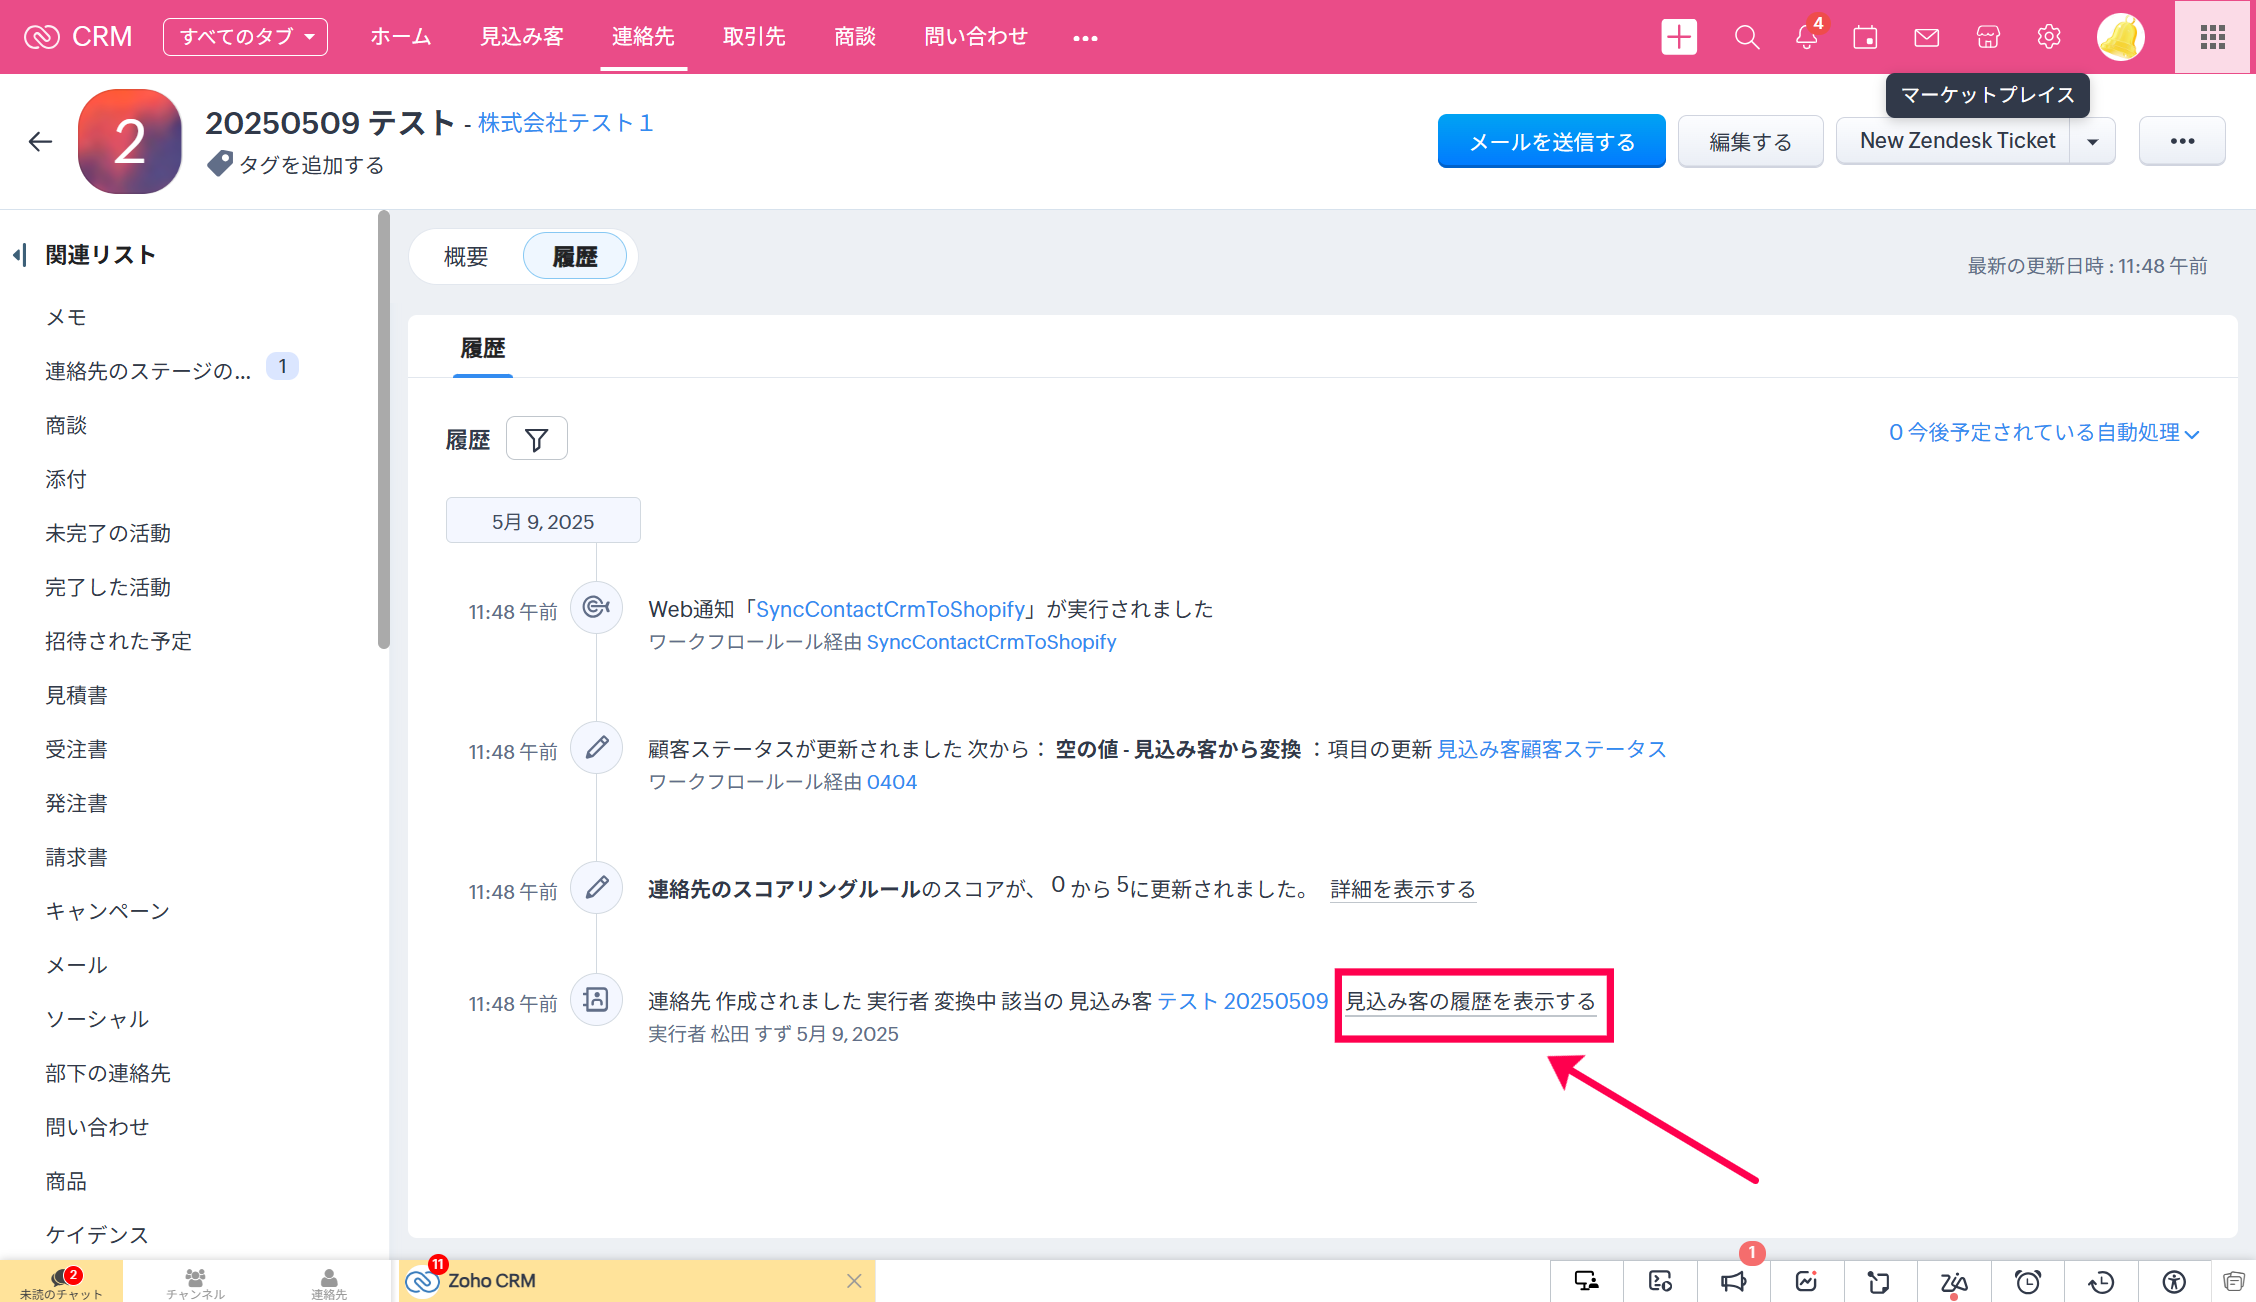Screen dimensions: 2256x1302
Task: Open the calendar icon in header
Action: coord(1865,37)
